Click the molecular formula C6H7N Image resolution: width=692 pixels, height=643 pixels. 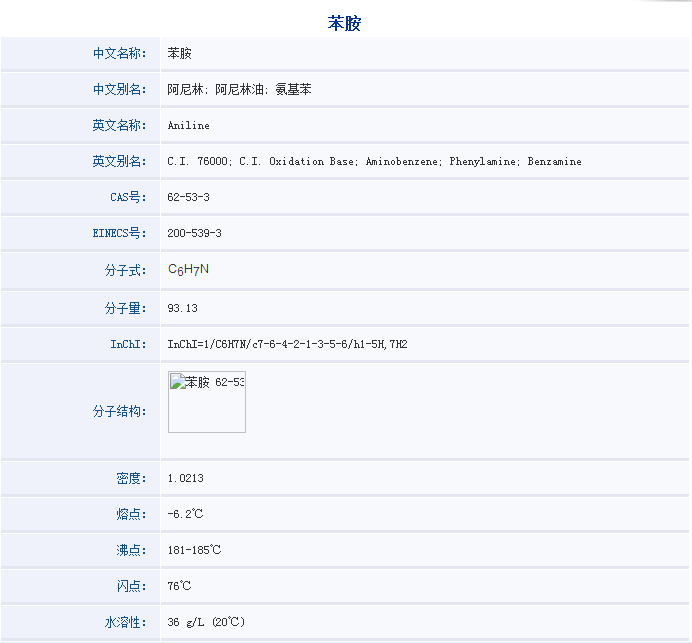(x=188, y=270)
